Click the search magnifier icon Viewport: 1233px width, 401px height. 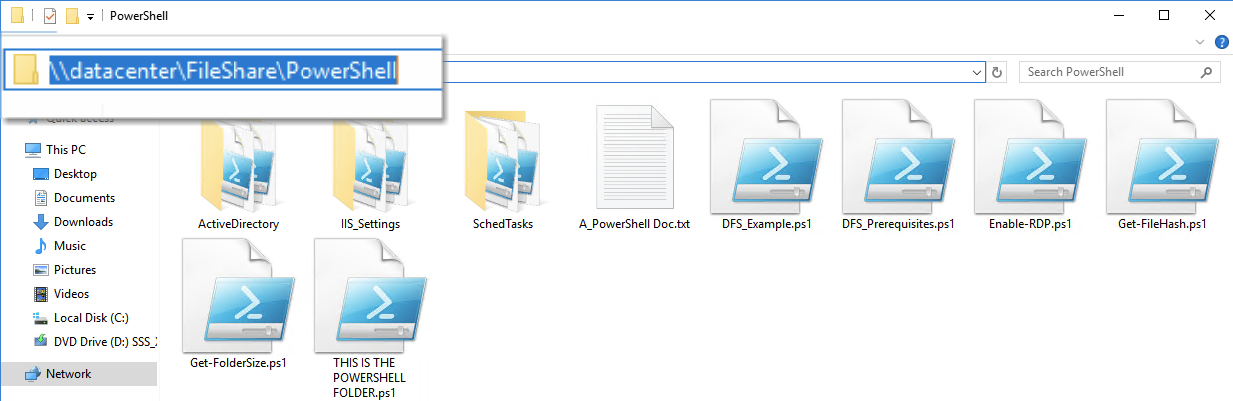(x=1208, y=72)
